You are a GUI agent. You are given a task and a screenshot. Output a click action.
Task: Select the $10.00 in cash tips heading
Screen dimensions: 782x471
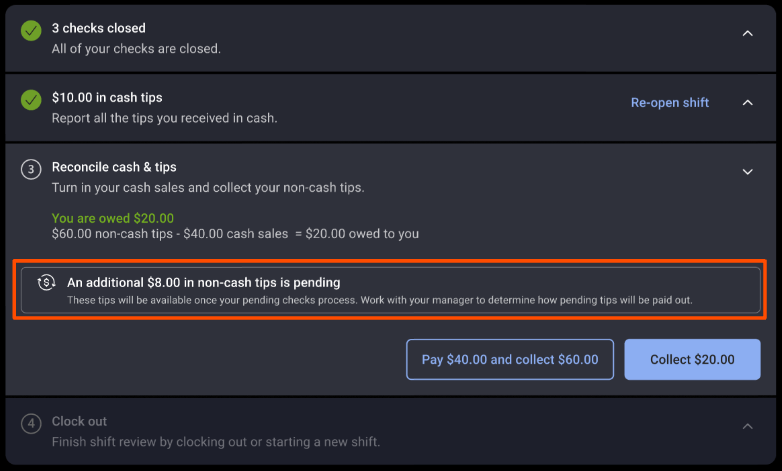click(x=107, y=98)
